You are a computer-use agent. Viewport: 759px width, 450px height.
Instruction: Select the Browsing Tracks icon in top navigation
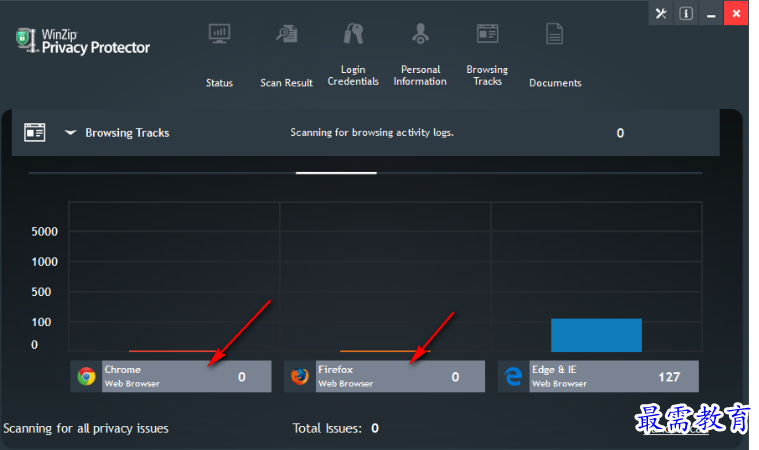(x=487, y=35)
